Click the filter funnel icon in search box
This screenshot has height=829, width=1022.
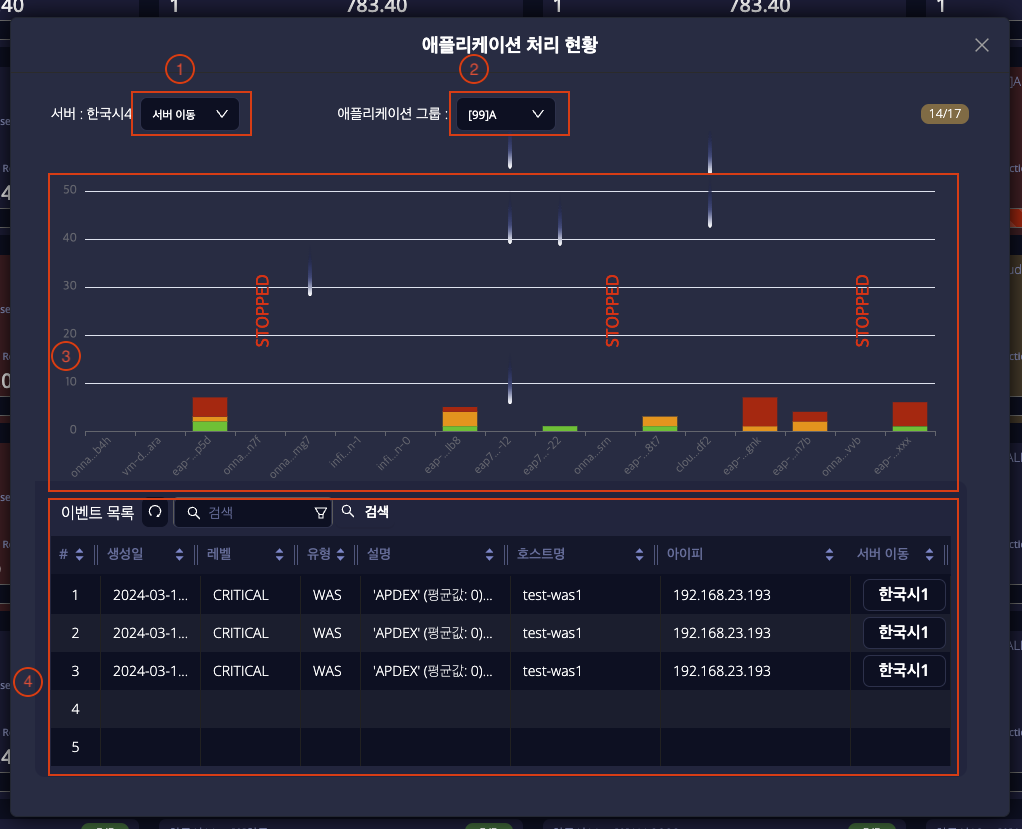point(320,513)
